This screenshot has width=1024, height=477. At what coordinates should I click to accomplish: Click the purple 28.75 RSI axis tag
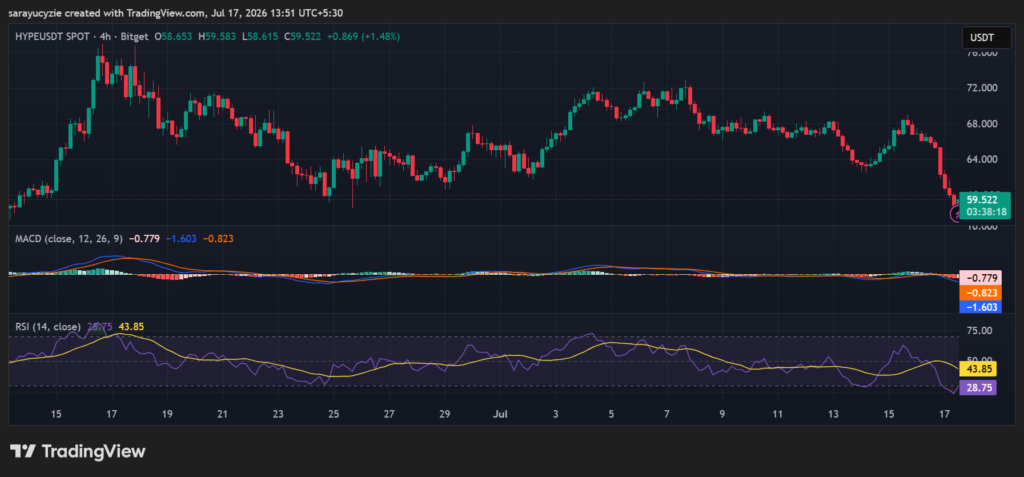point(978,387)
